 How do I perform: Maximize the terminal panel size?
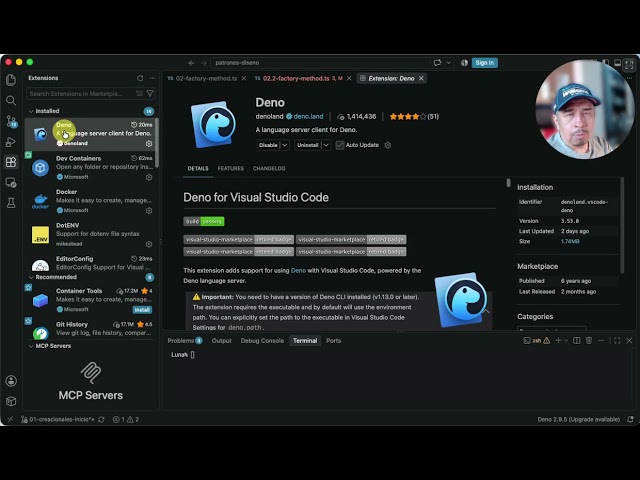pos(617,340)
